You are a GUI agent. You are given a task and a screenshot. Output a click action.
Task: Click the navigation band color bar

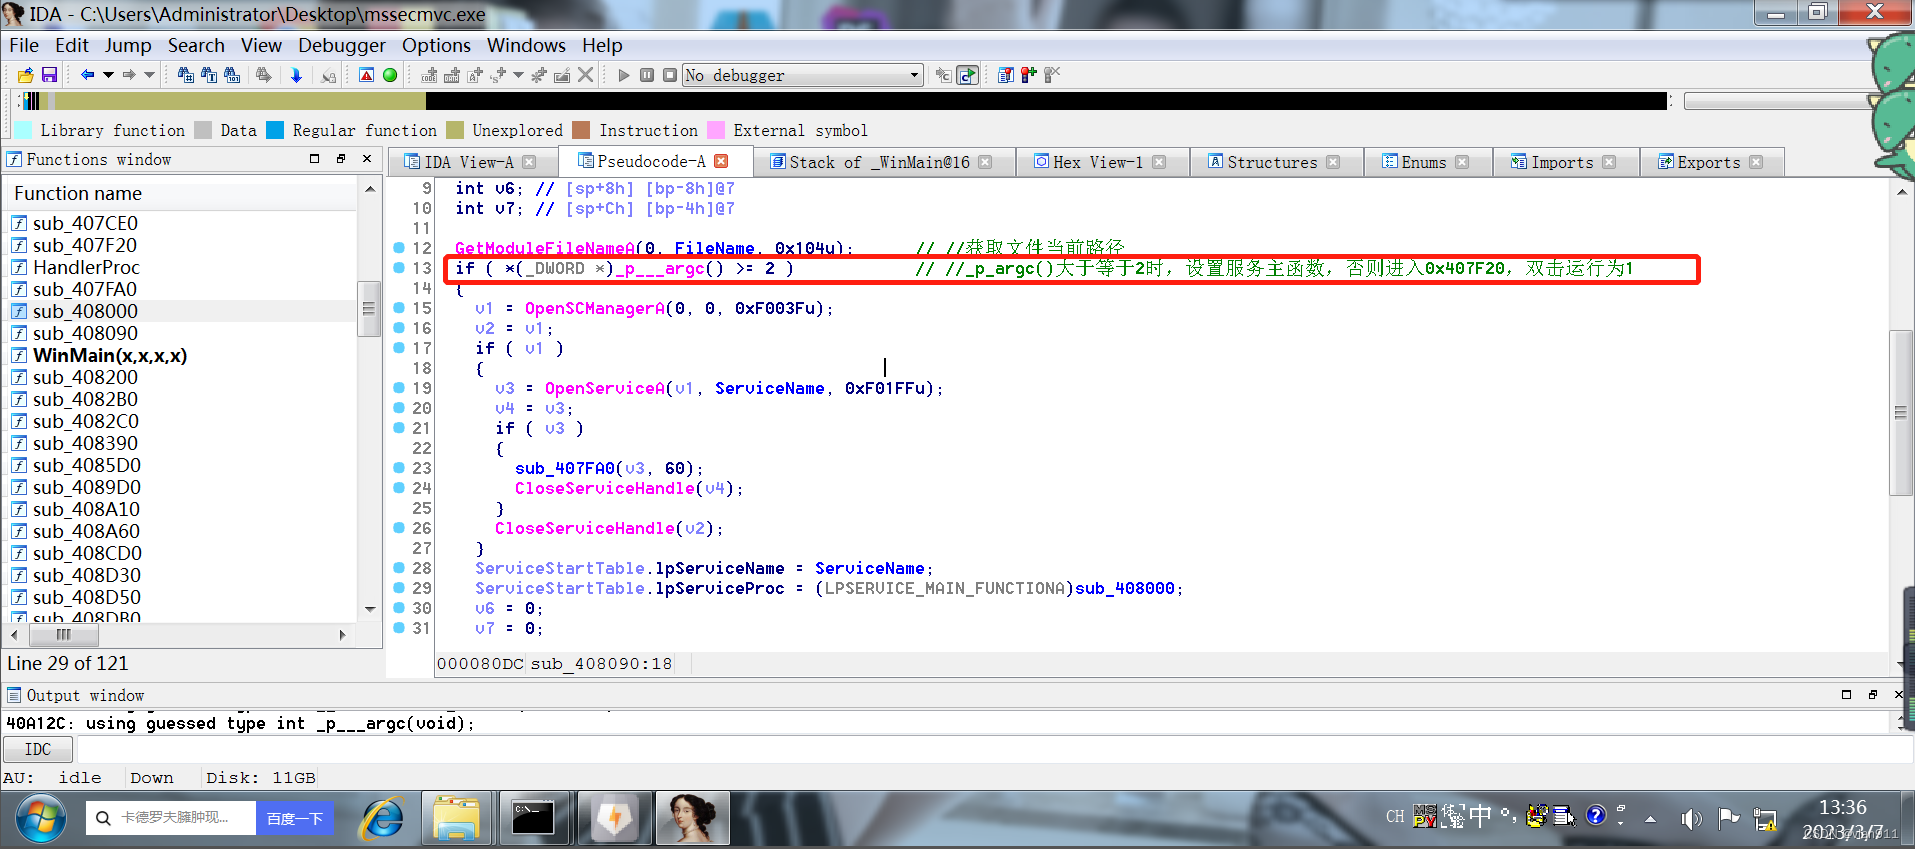coord(845,100)
